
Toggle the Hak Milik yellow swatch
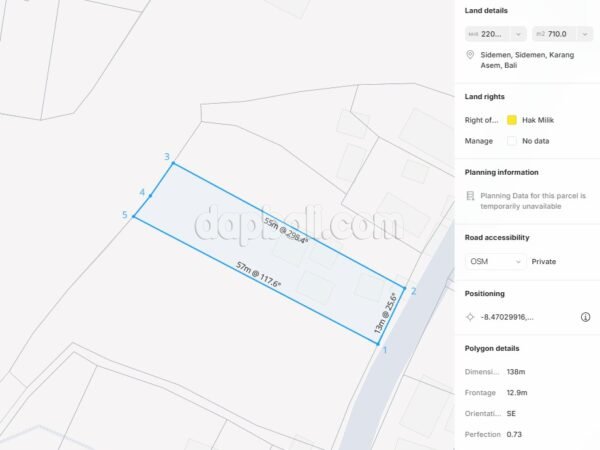tap(512, 120)
